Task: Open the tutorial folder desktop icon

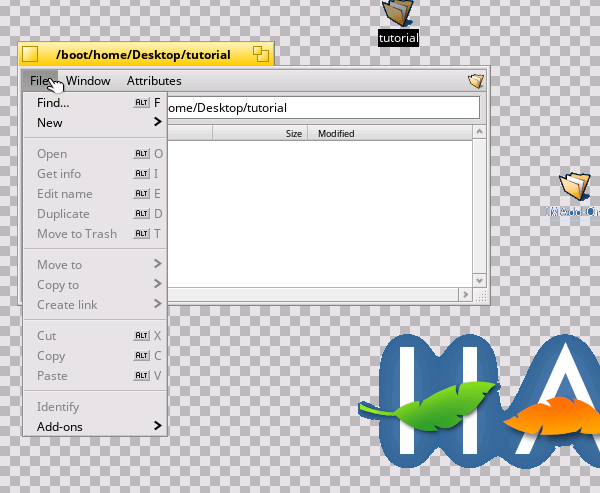Action: (398, 15)
